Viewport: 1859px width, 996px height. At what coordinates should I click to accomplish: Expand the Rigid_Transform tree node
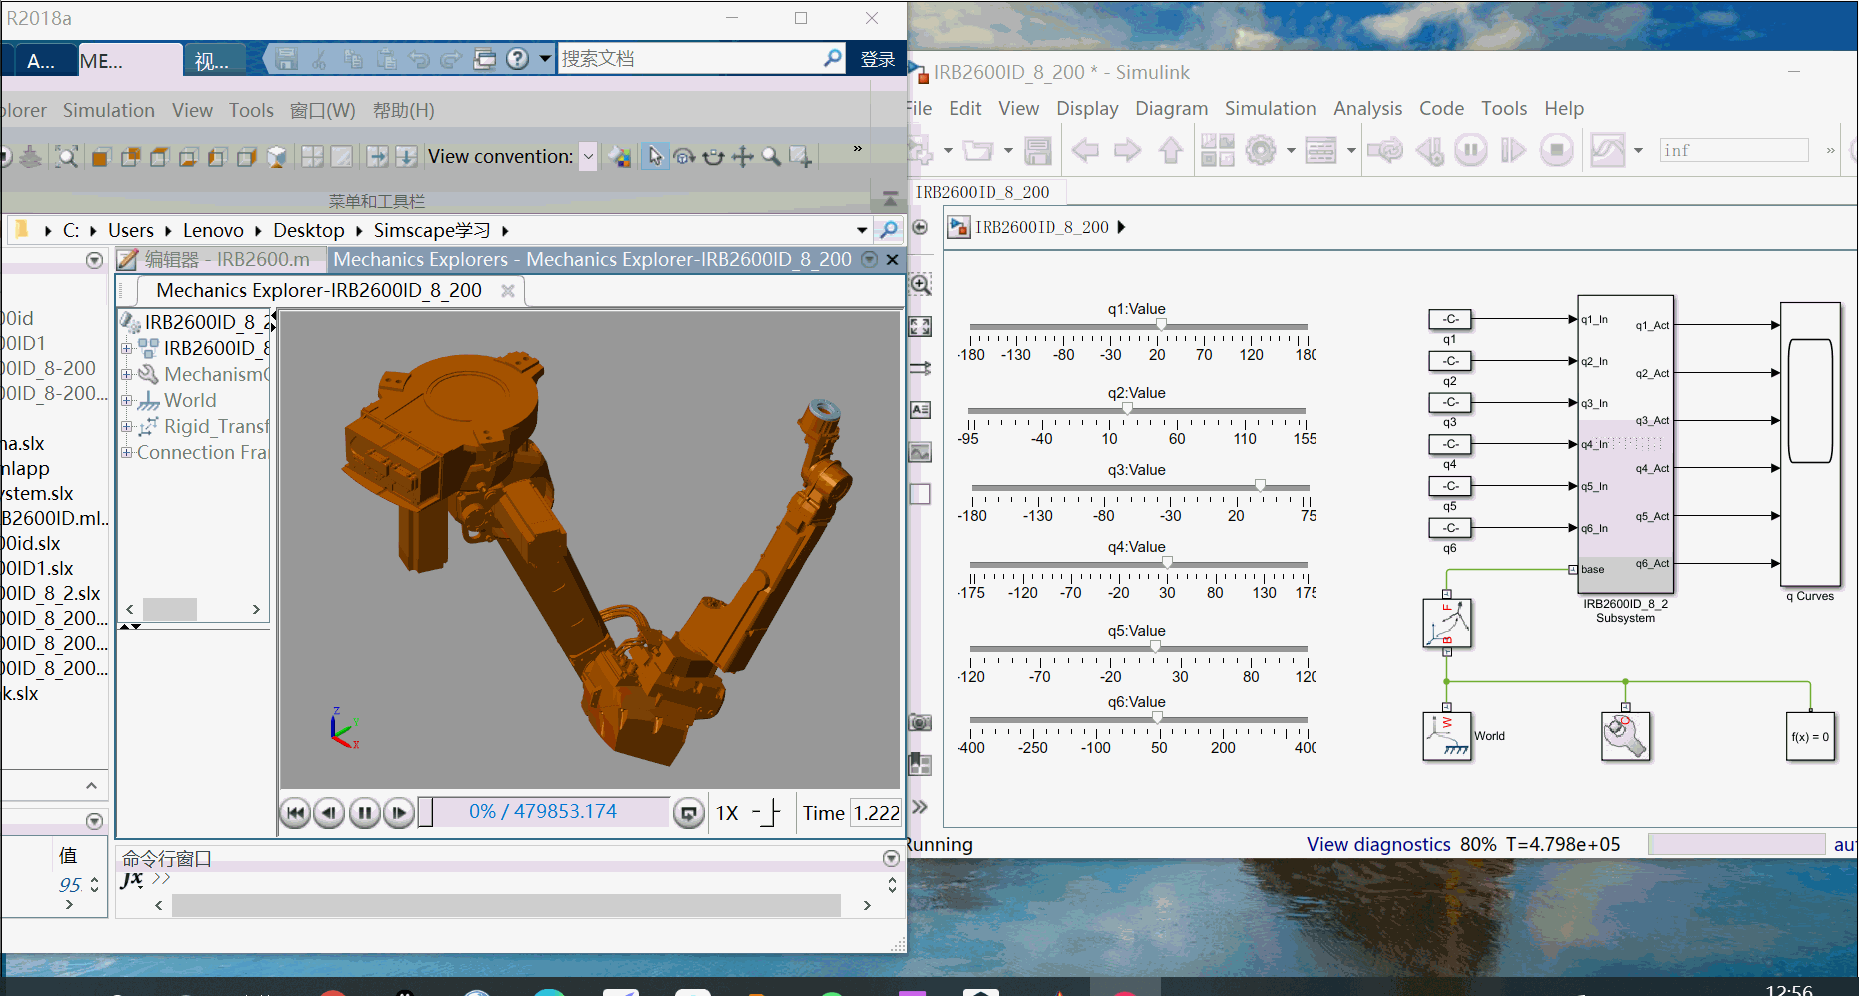pos(127,426)
